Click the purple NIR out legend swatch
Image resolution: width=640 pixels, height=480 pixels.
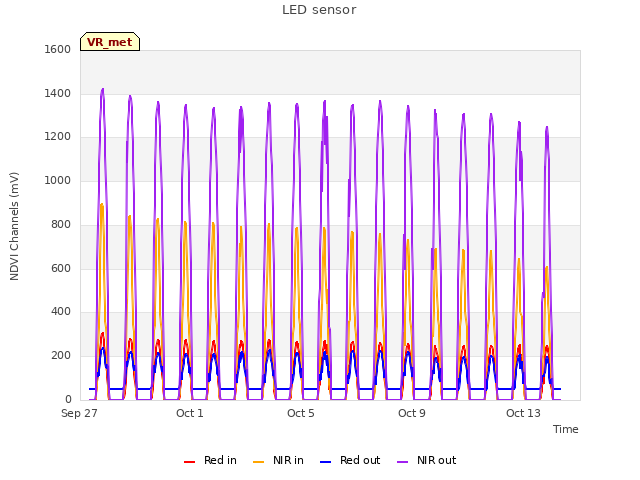coord(402,462)
